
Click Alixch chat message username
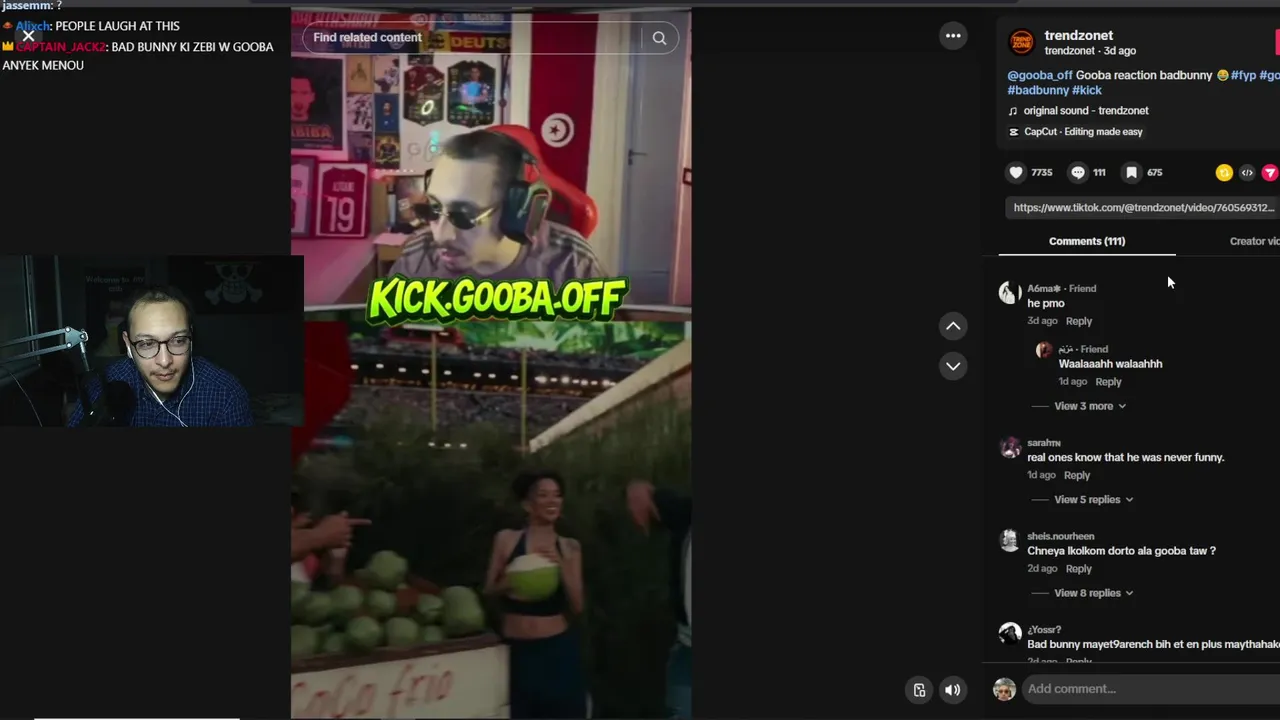[x=33, y=26]
